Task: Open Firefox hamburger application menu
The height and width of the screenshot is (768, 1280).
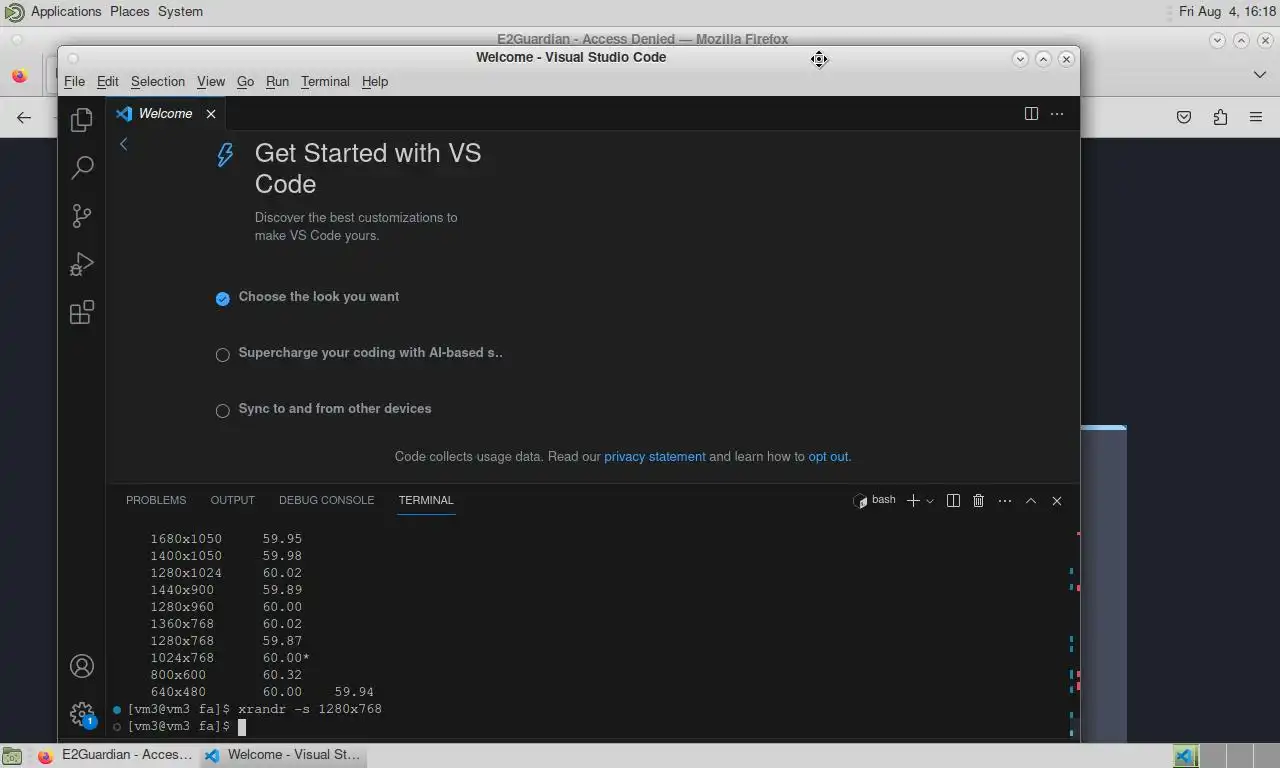Action: (1256, 118)
